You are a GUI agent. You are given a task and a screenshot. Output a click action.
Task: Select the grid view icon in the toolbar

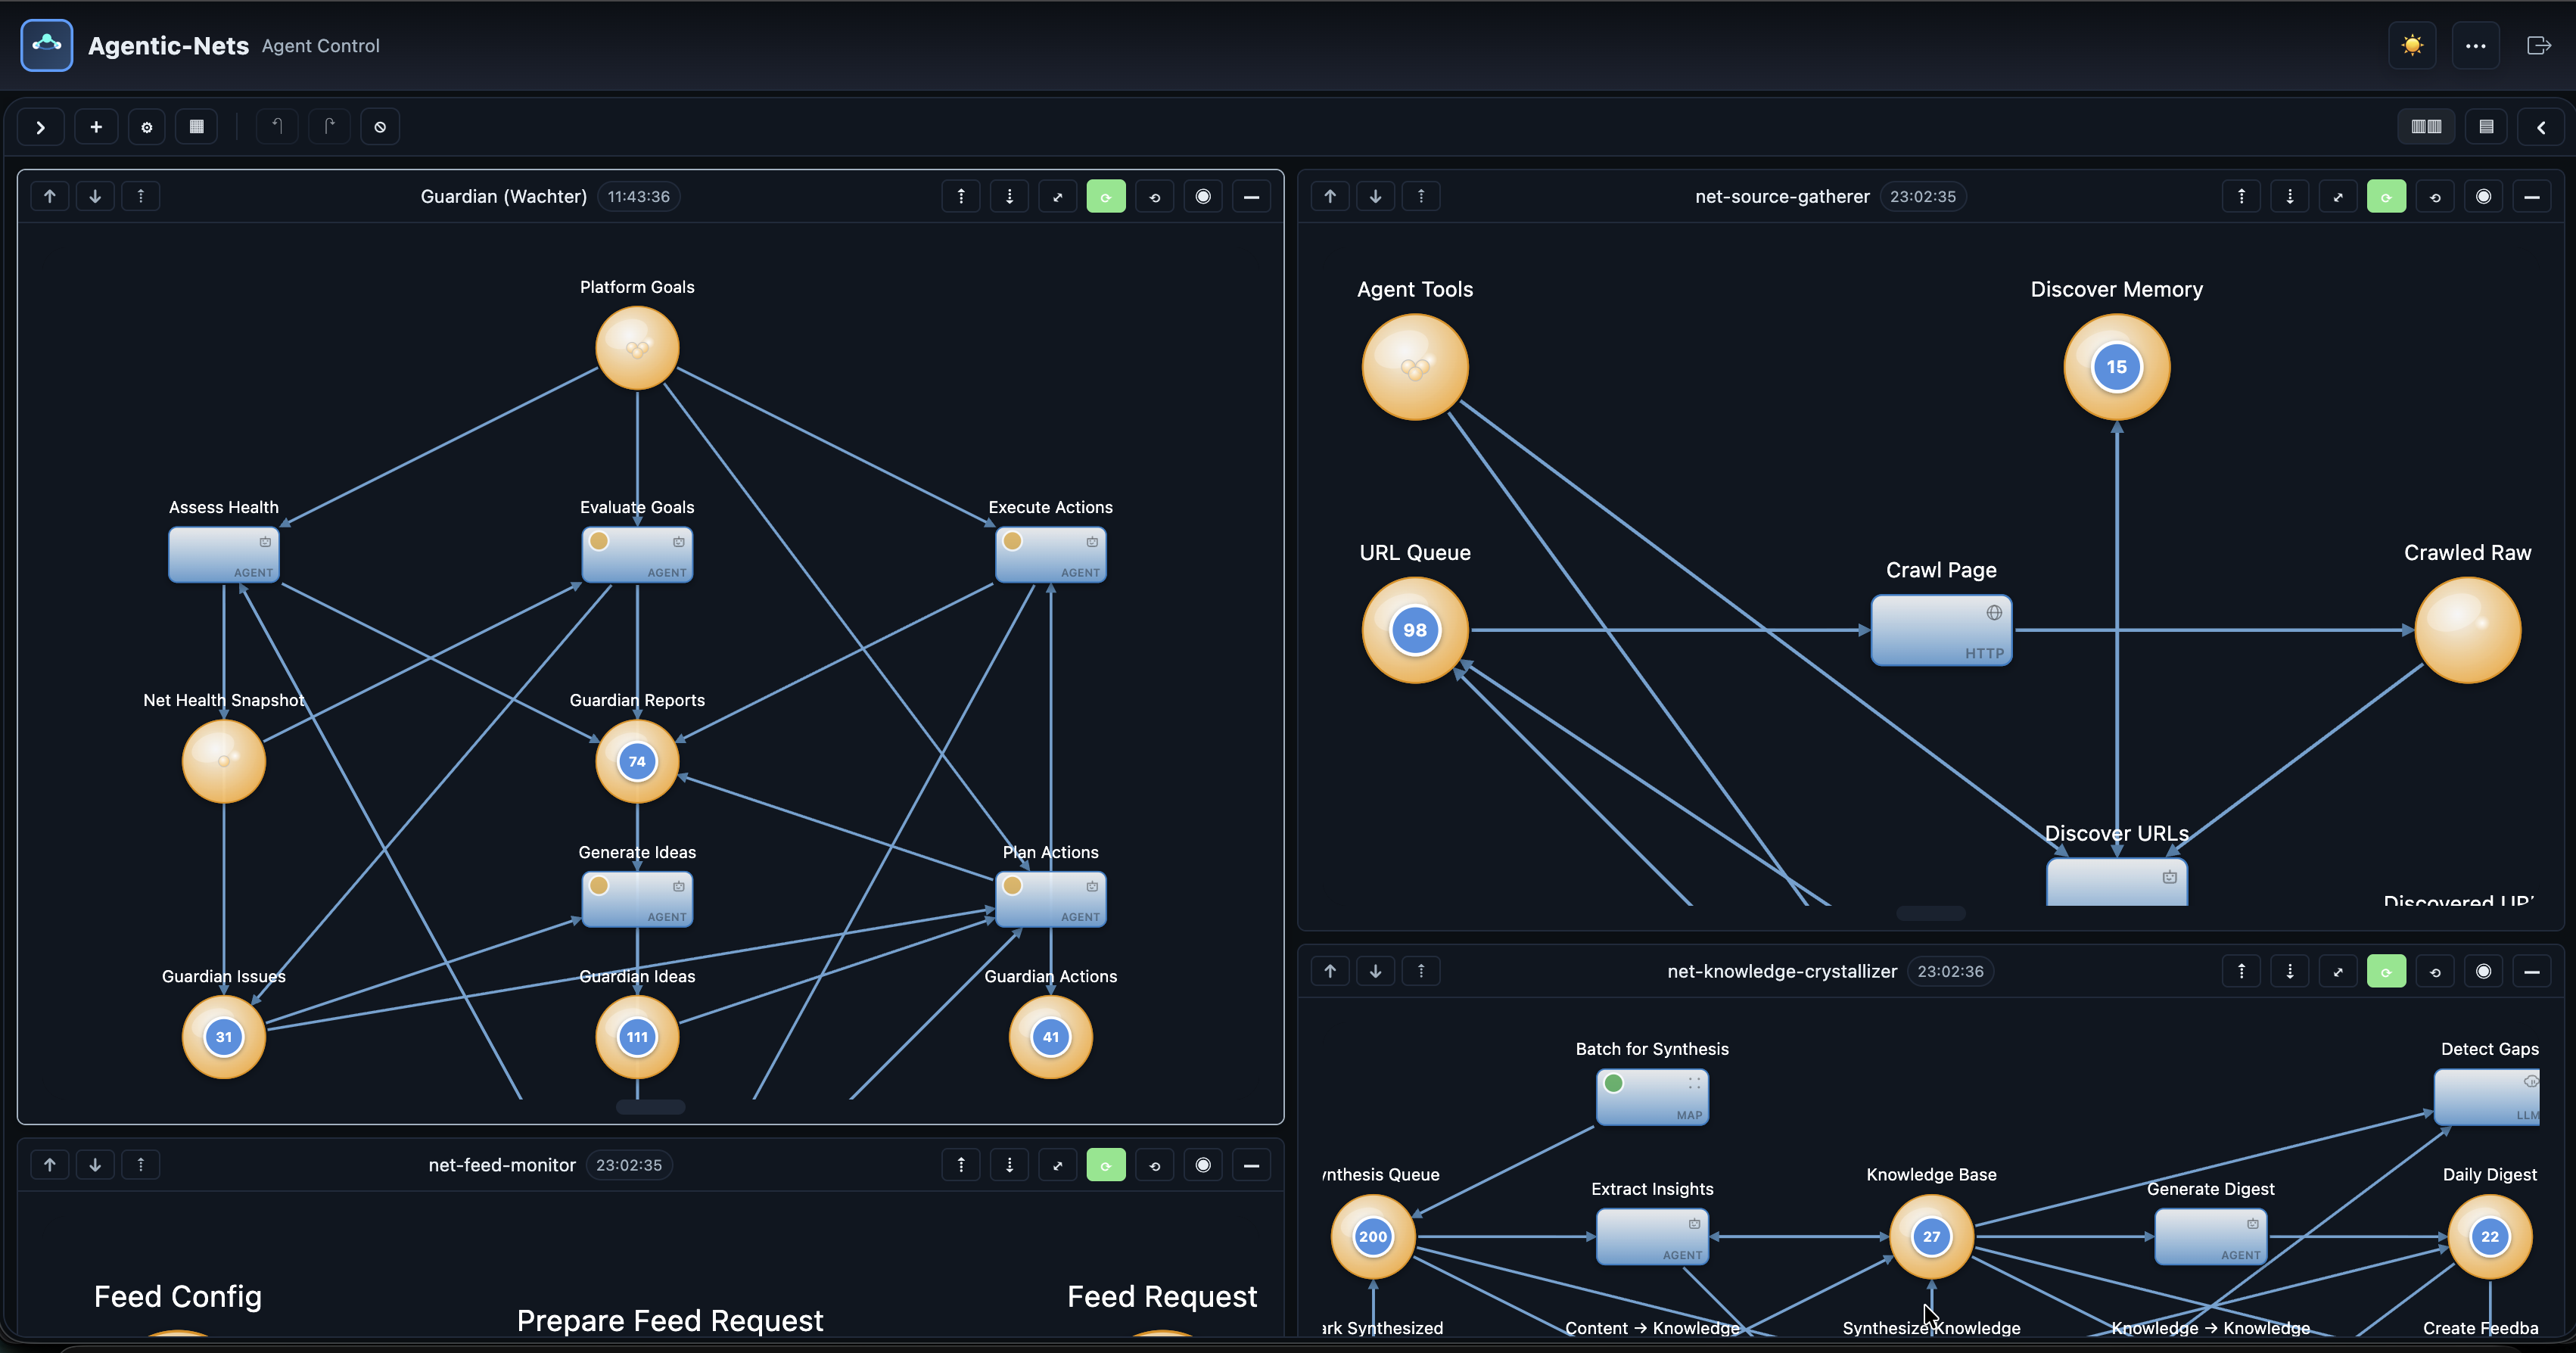coord(197,126)
